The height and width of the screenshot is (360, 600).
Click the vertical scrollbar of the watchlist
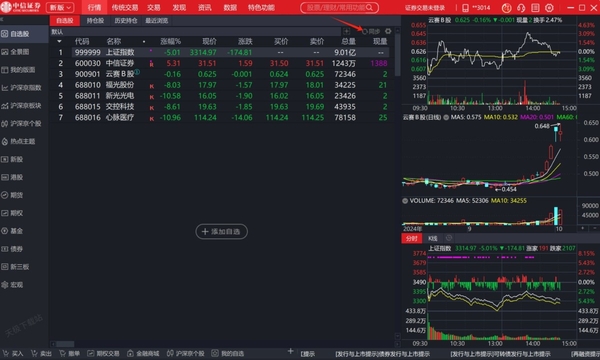tap(397, 54)
